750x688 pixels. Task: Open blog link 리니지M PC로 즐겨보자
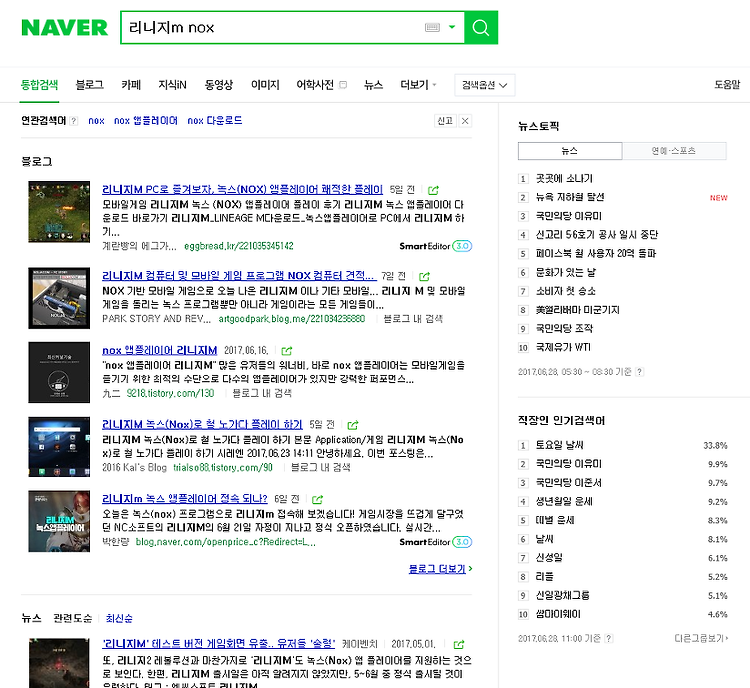pos(243,189)
